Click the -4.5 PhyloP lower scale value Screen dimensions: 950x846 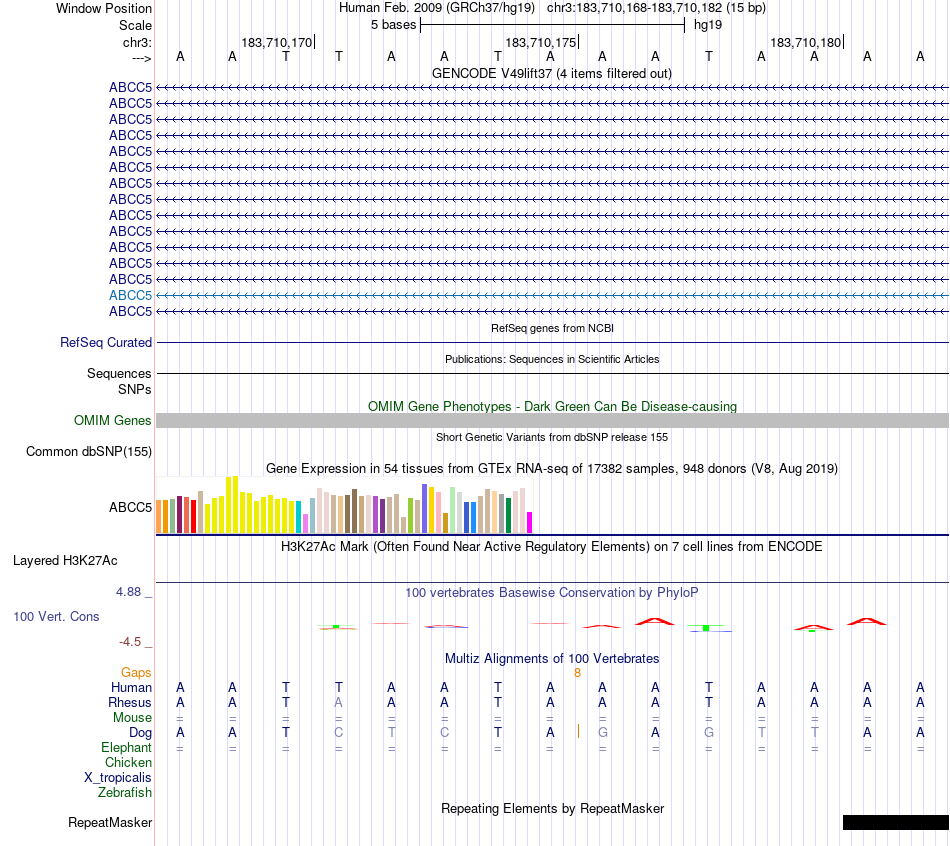point(130,642)
